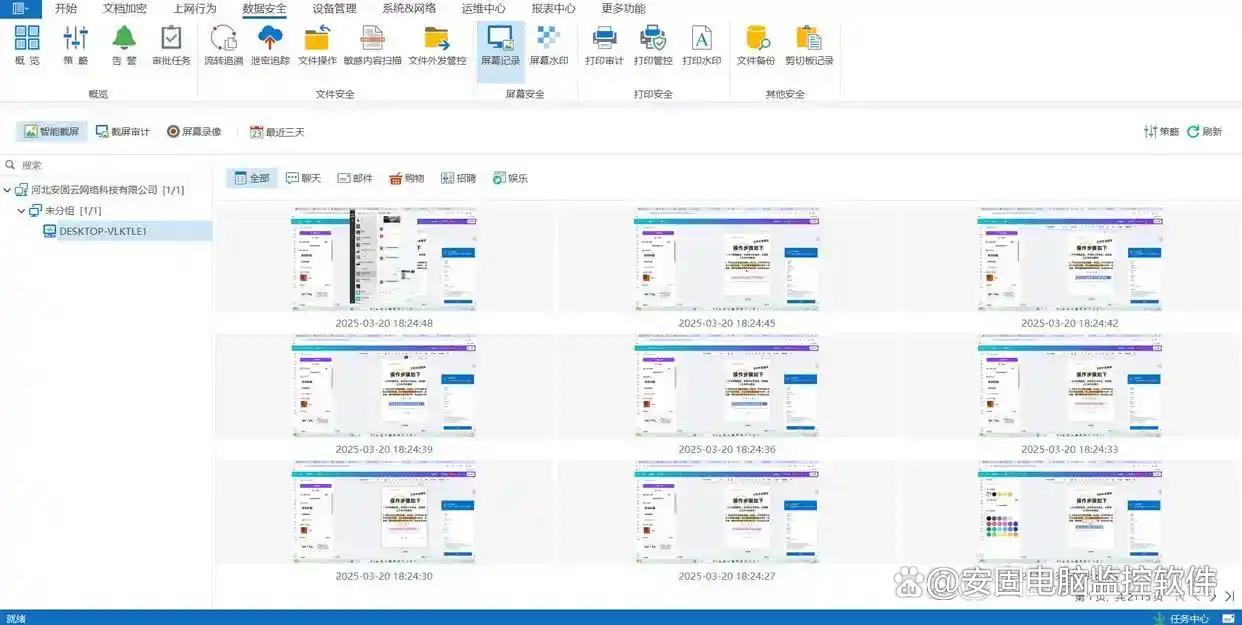Viewport: 1242px width, 625px height.
Task: Click the 2025-03-20 18:24:48 timestamp text
Action: (x=384, y=323)
